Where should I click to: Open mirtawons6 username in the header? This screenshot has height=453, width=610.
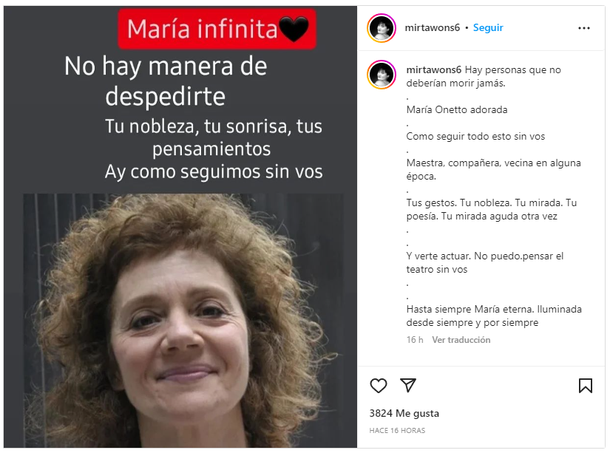432,28
